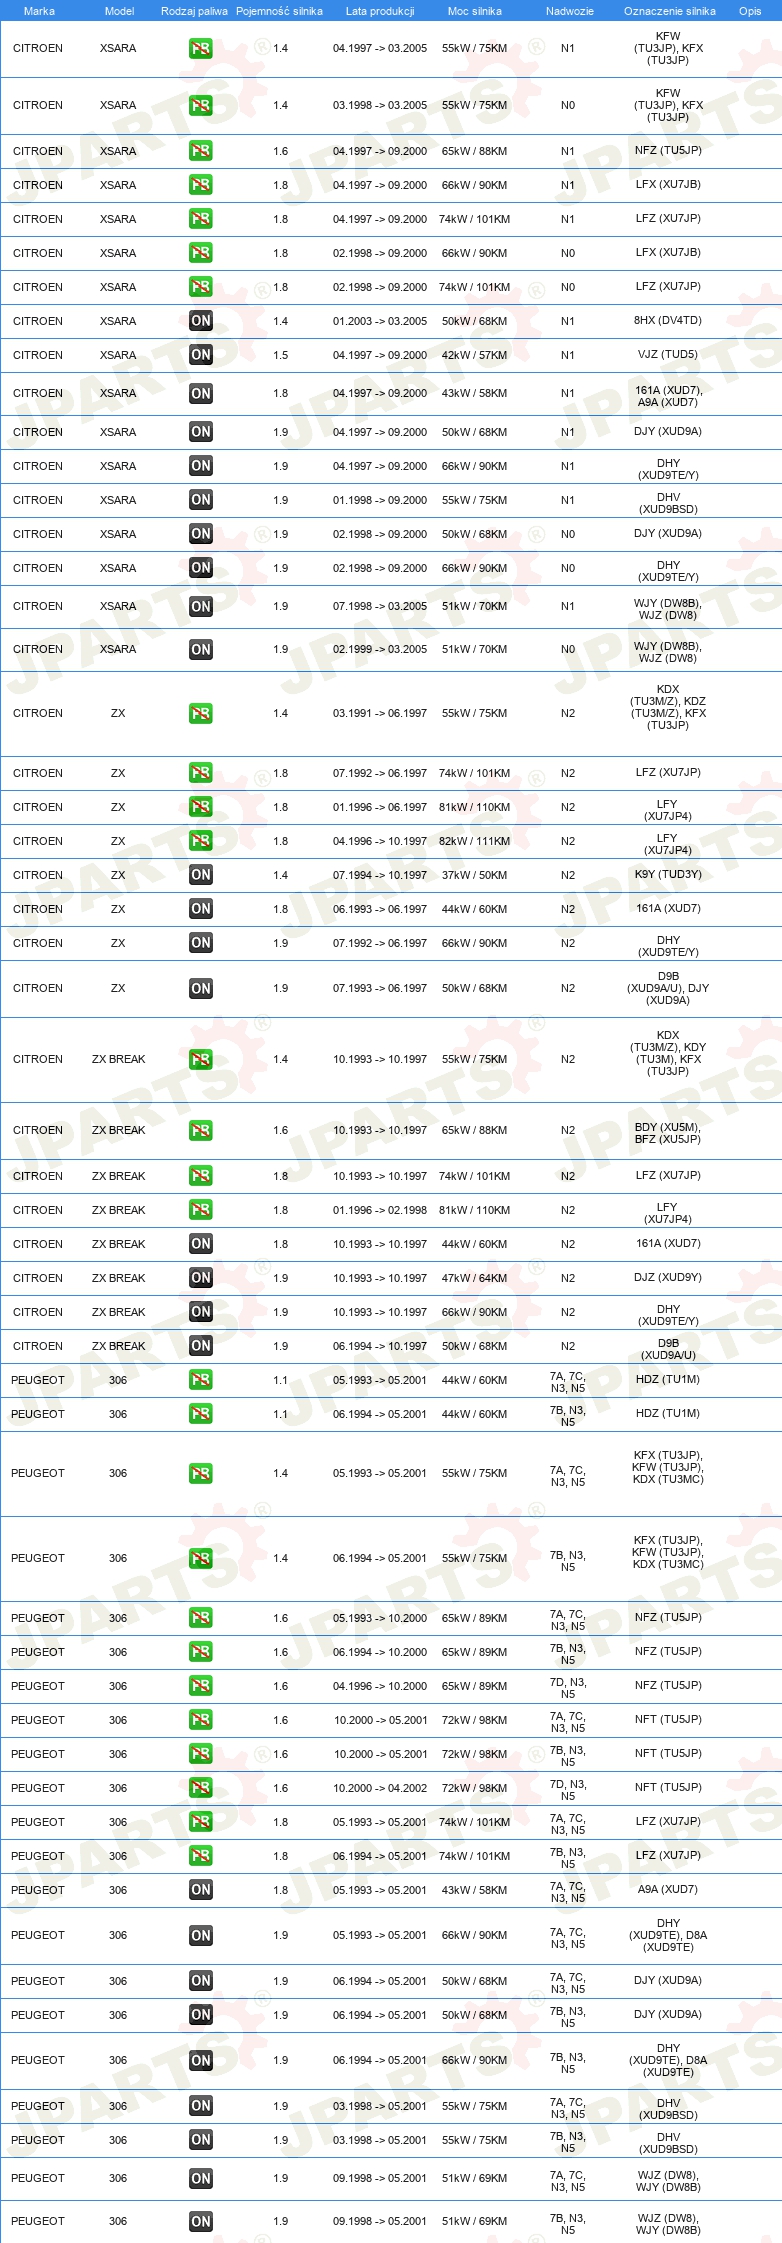Click engine capacity value '1.5'
Viewport: 782px width, 2243px height.
coord(281,355)
